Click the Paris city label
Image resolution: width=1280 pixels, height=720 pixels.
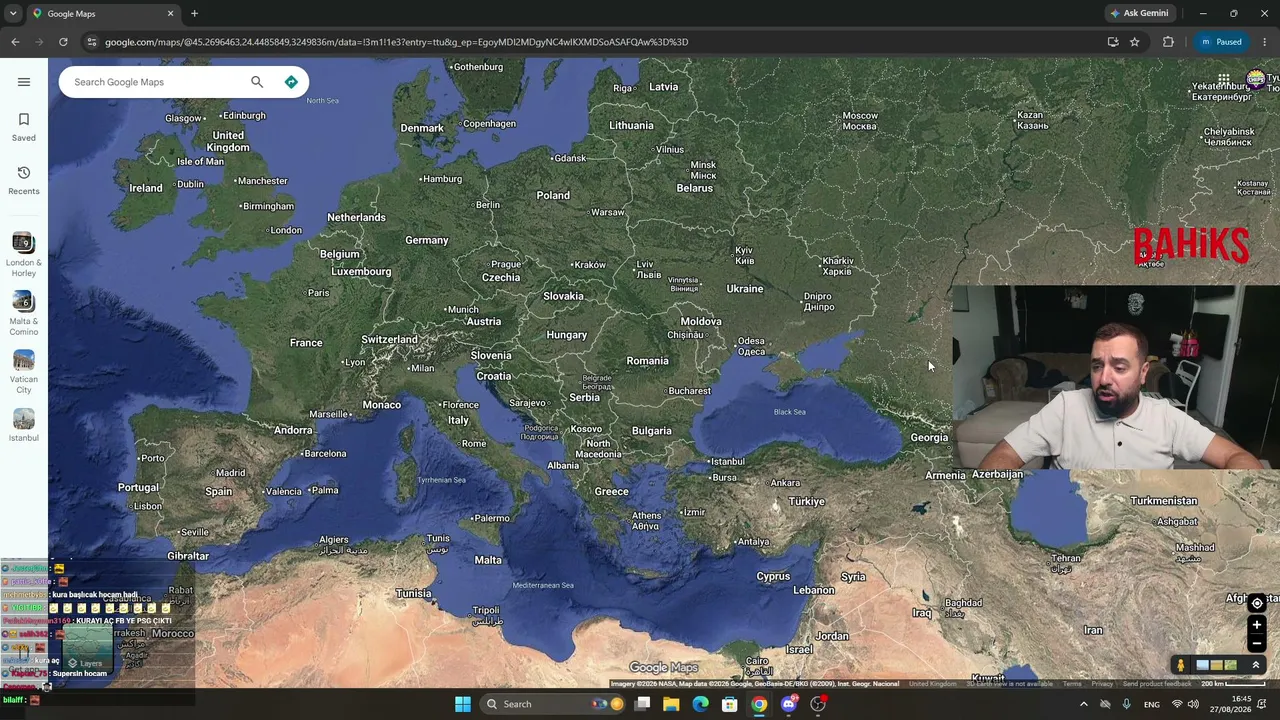(319, 293)
